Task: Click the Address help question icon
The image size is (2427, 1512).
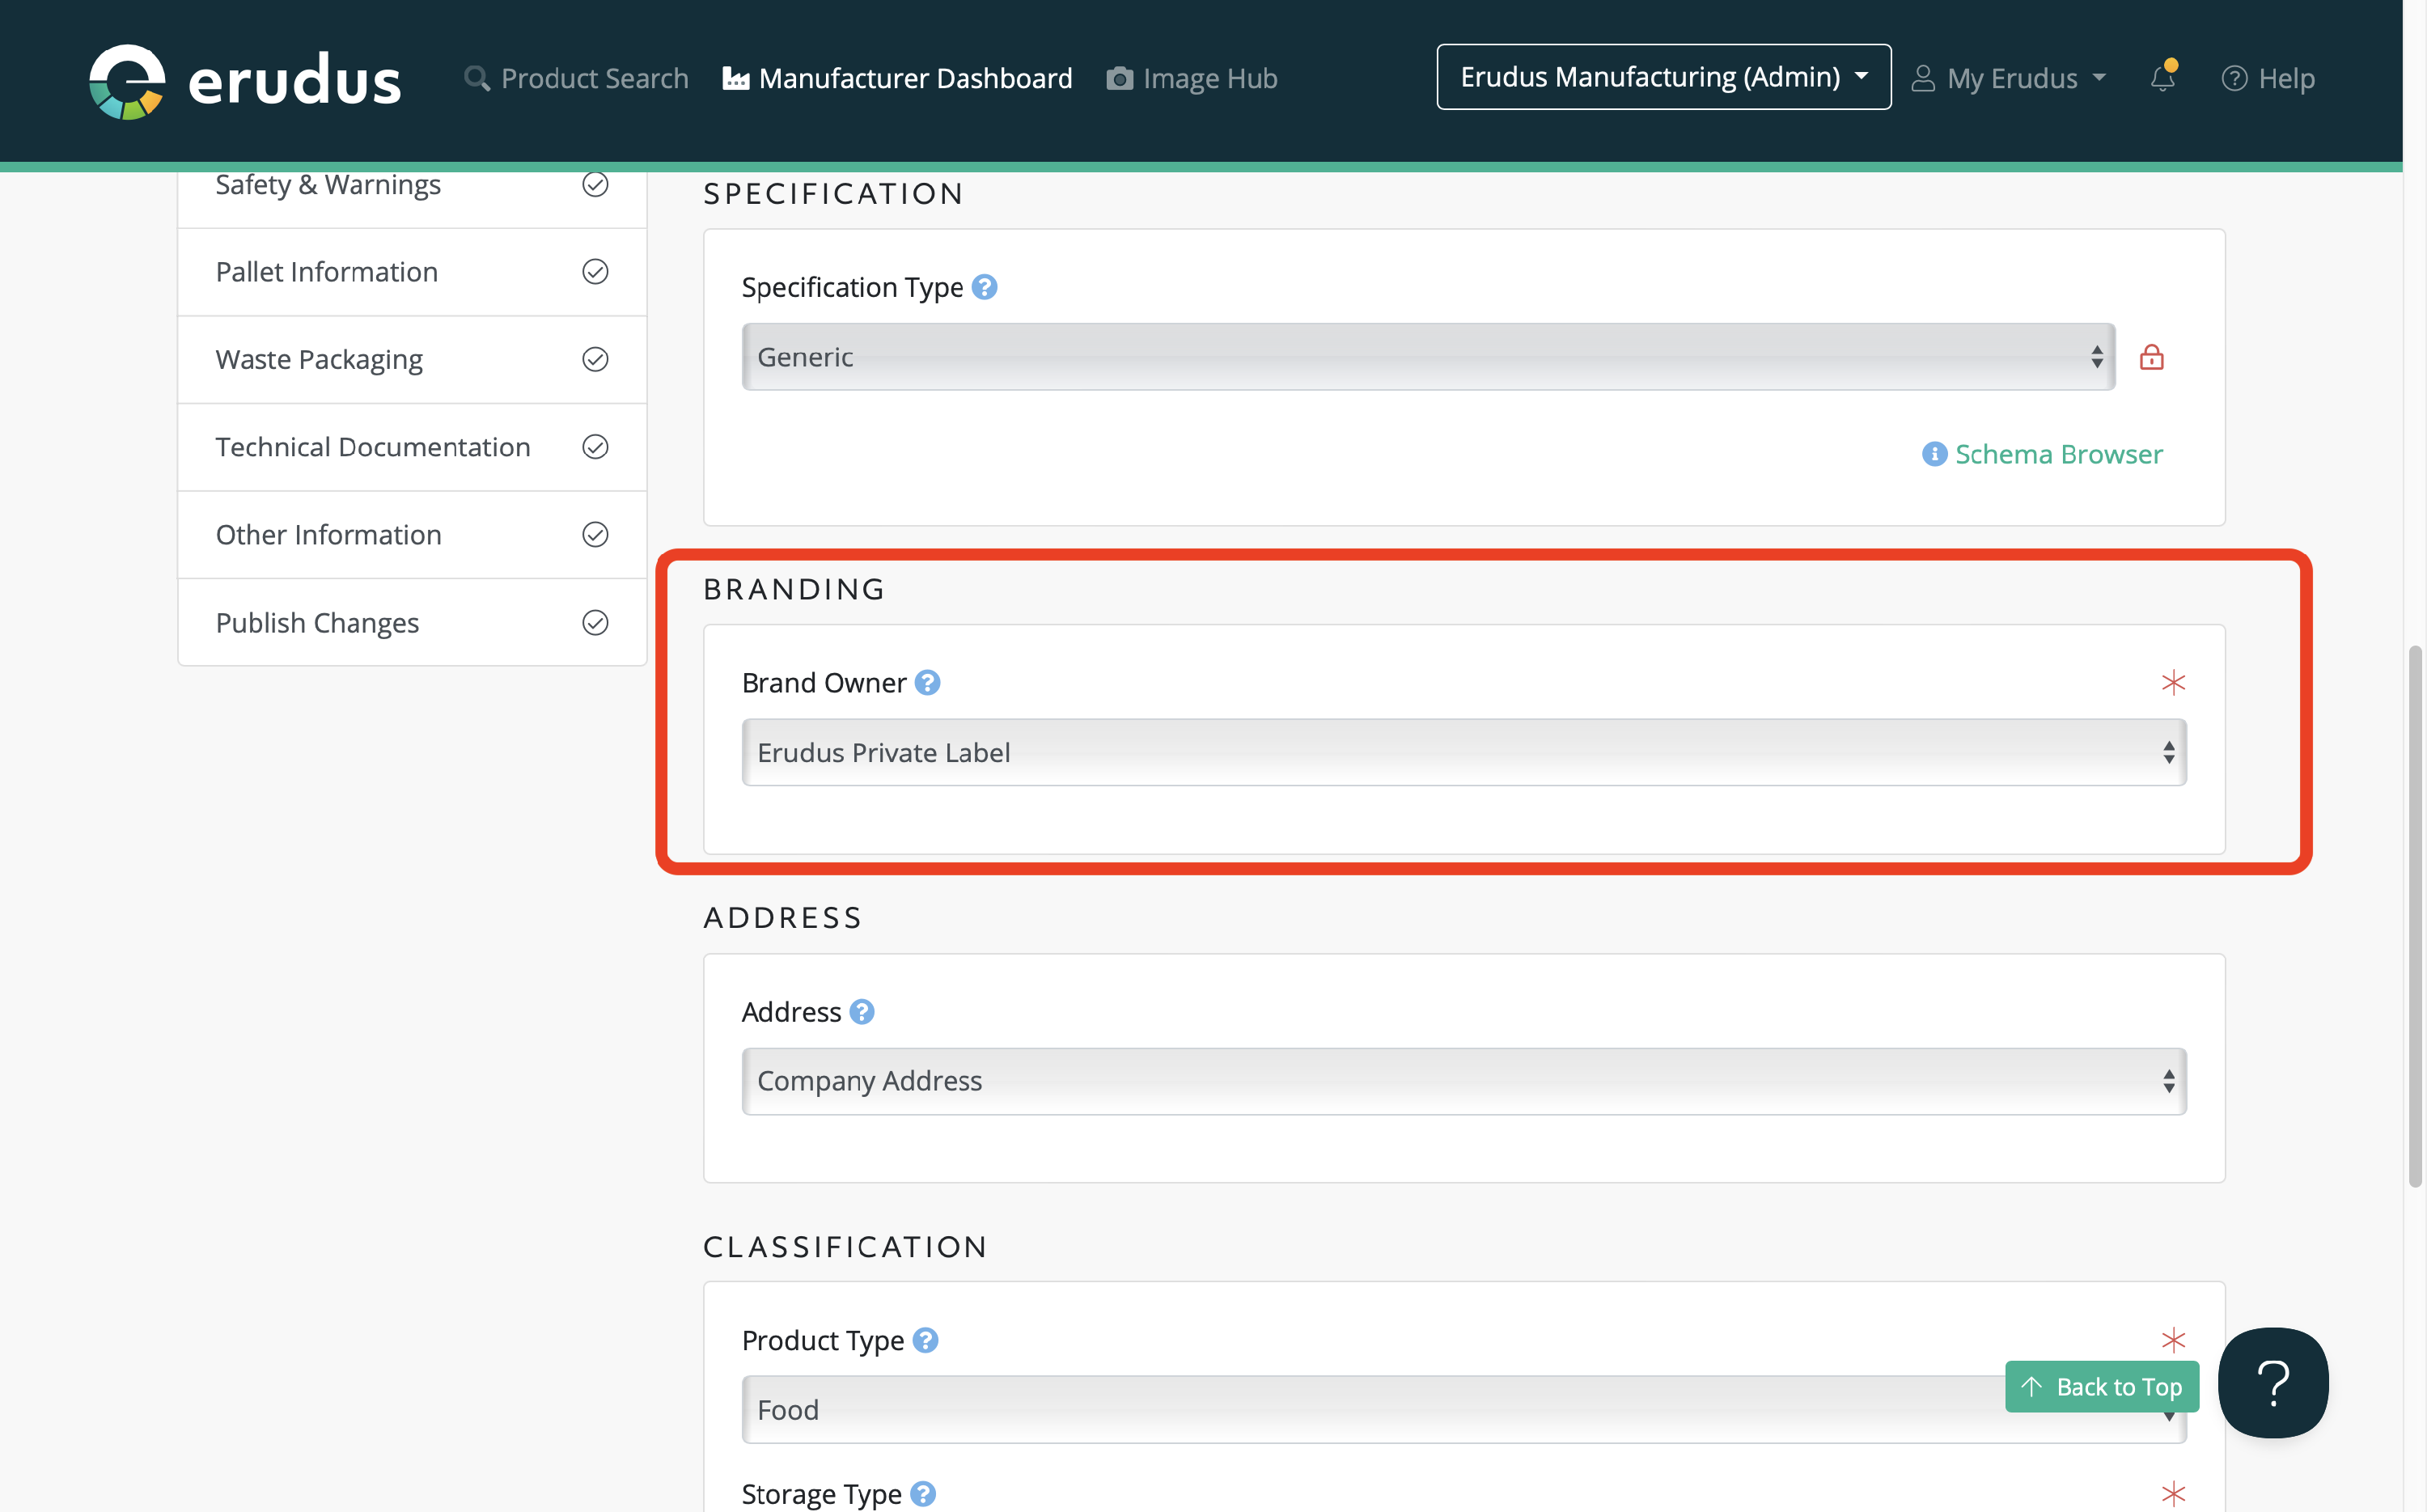Action: tap(861, 1012)
